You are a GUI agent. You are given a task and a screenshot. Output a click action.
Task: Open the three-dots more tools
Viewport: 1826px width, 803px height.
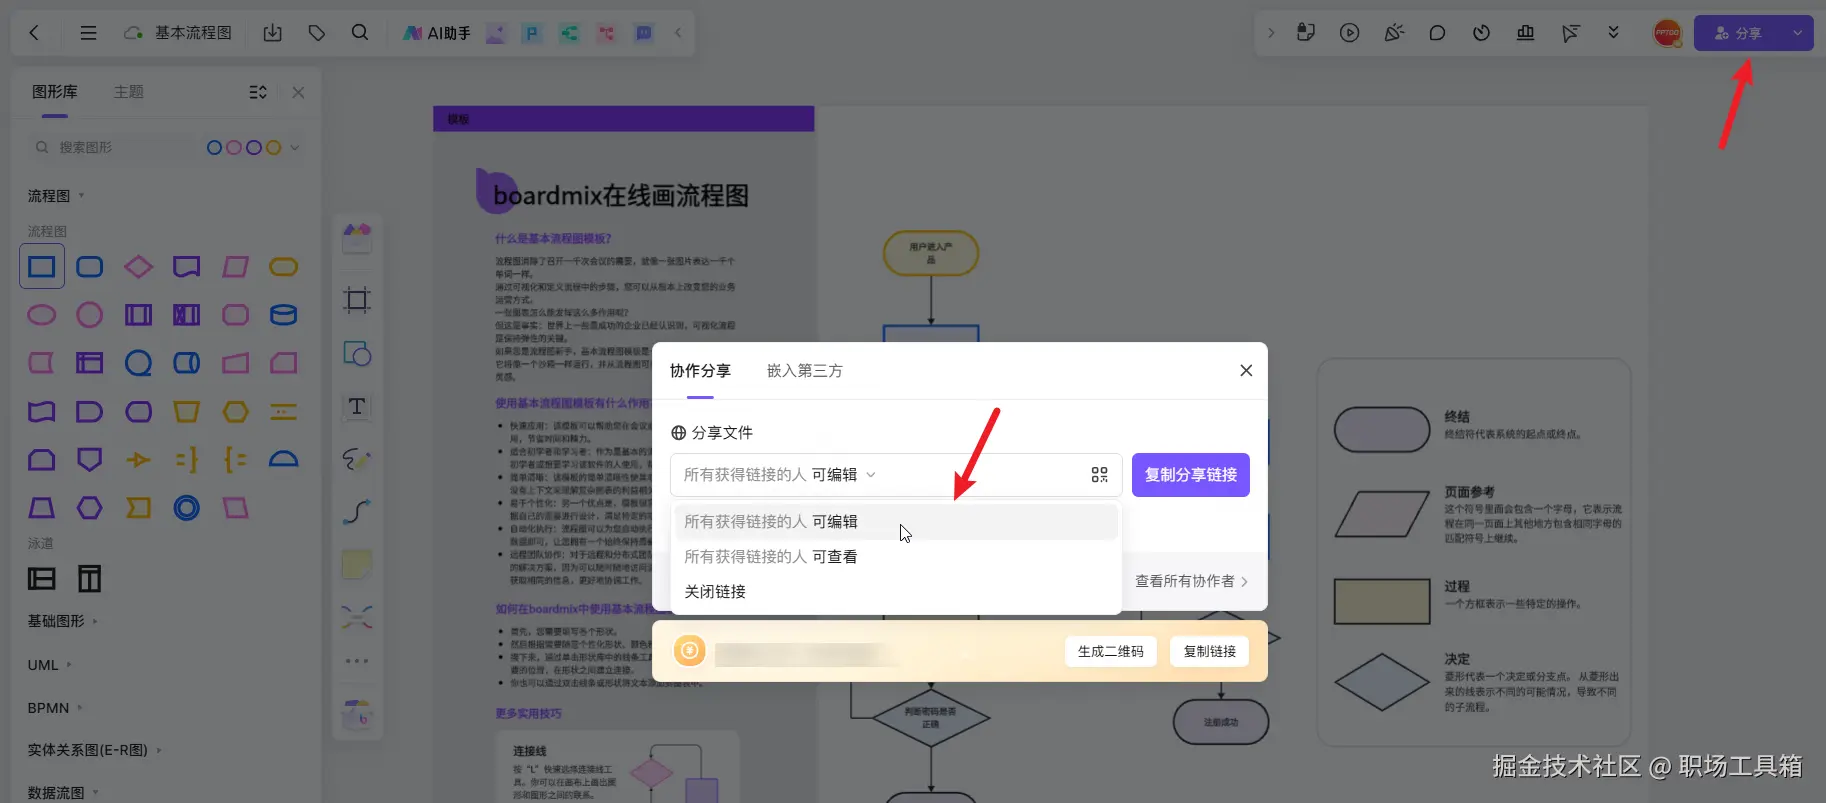(357, 661)
